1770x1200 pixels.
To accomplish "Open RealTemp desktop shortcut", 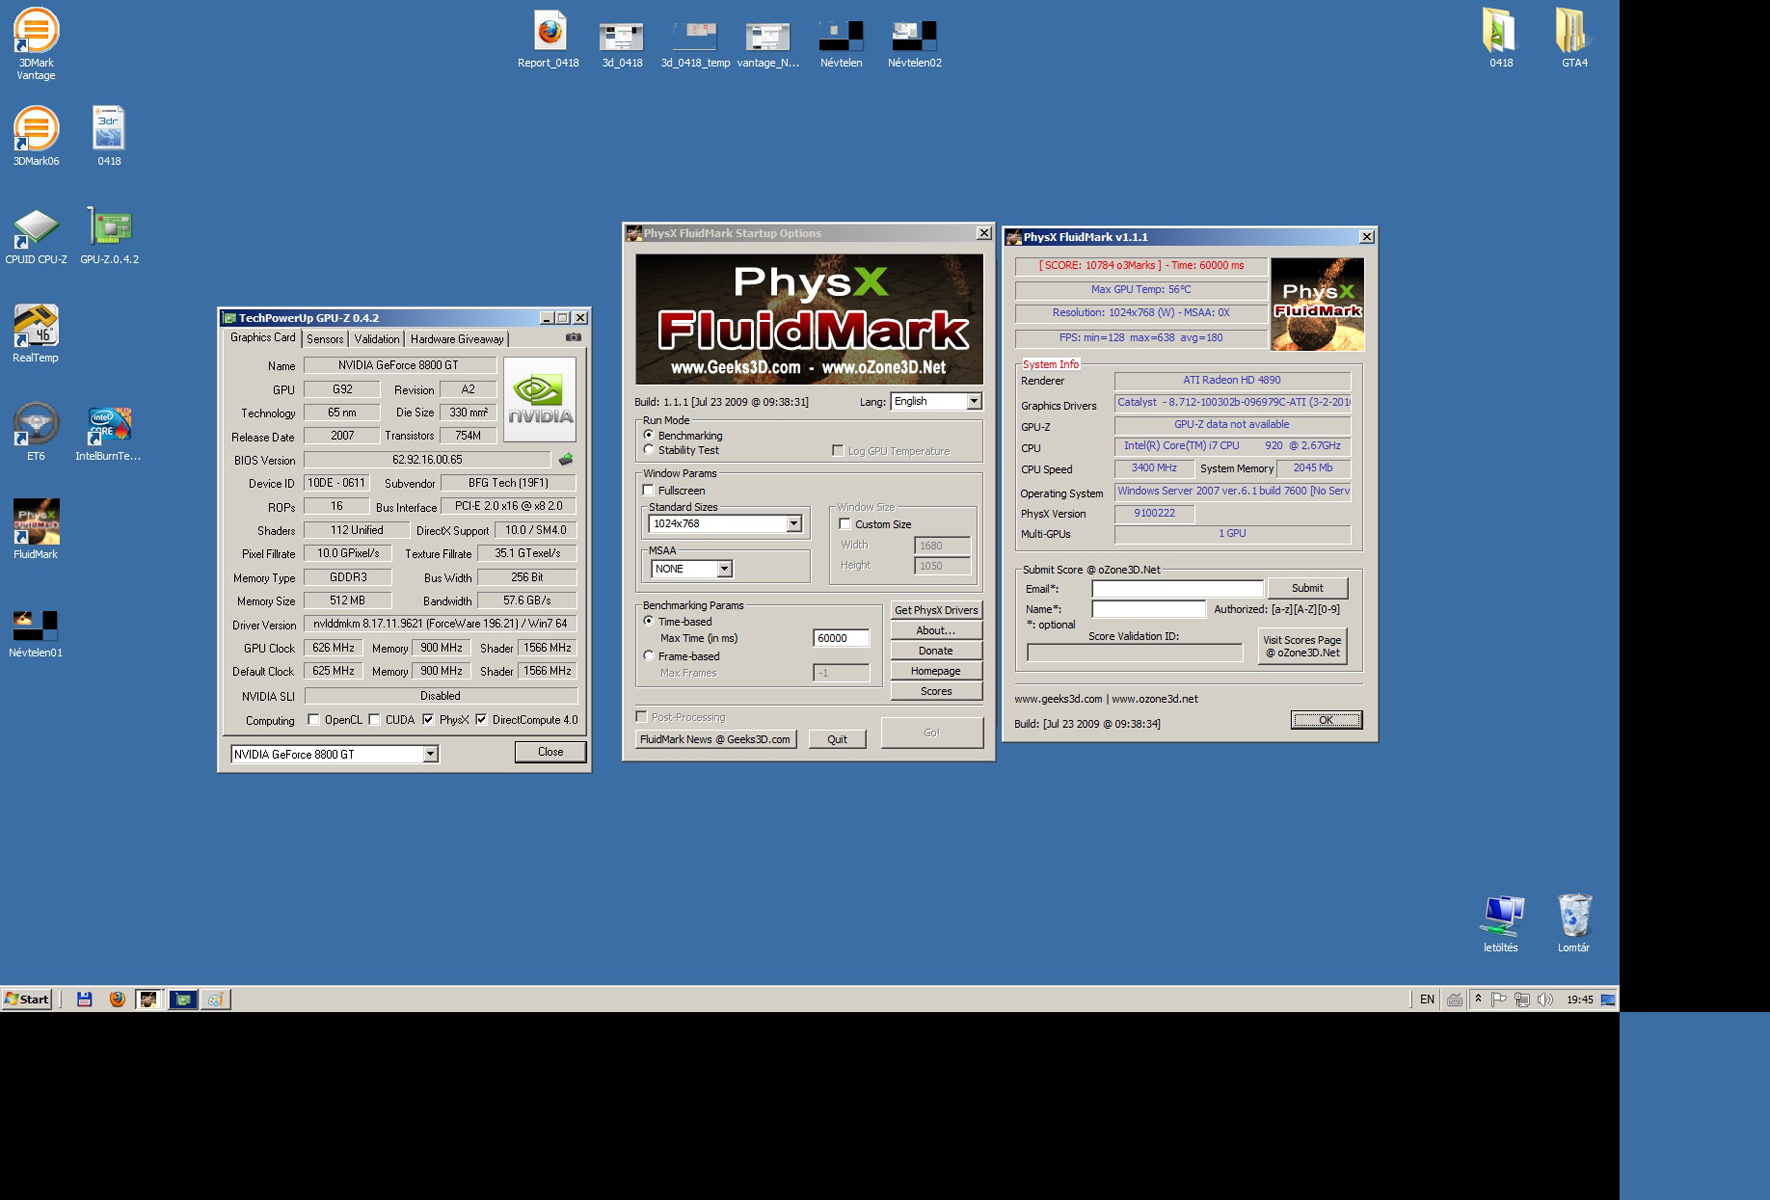I will (x=36, y=334).
